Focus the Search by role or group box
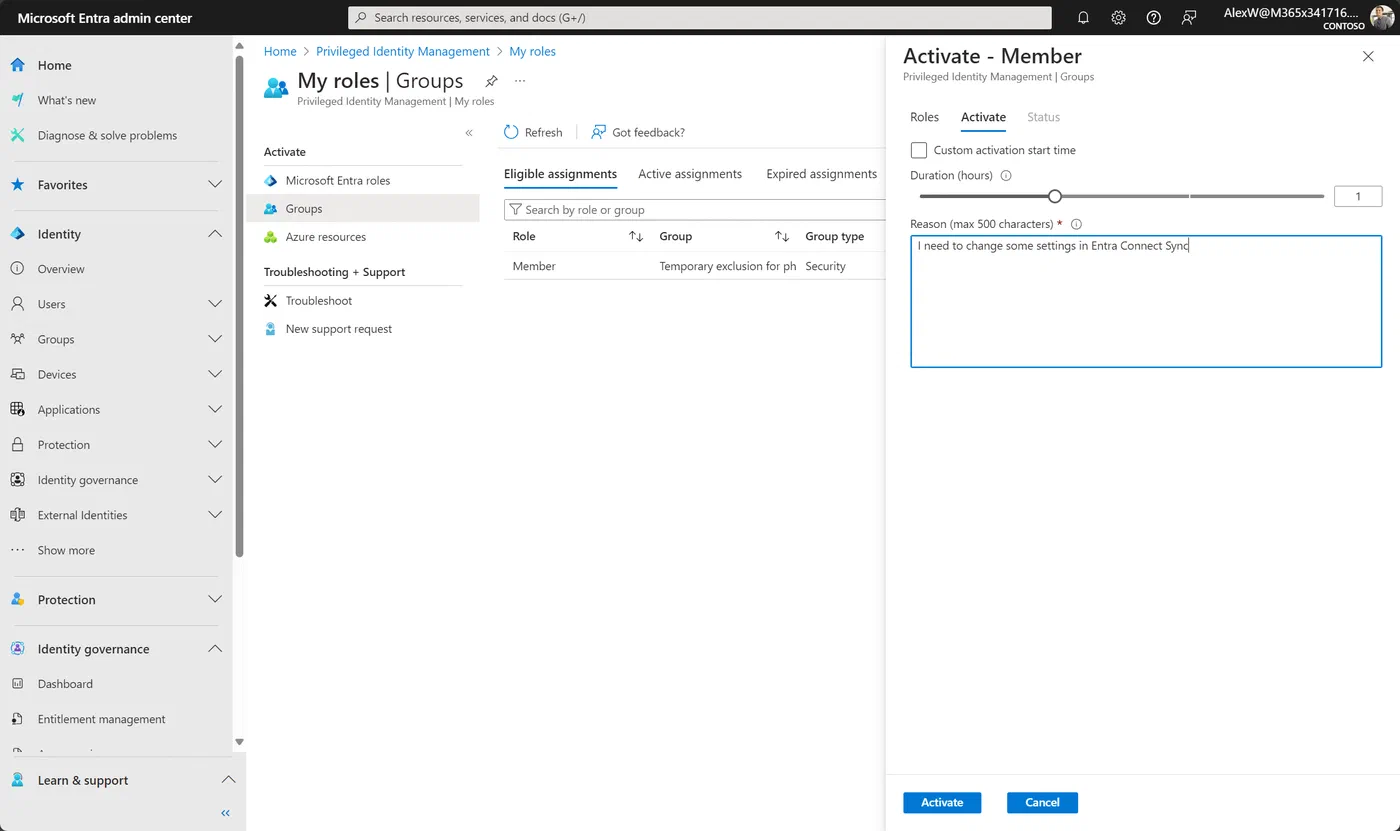 695,210
